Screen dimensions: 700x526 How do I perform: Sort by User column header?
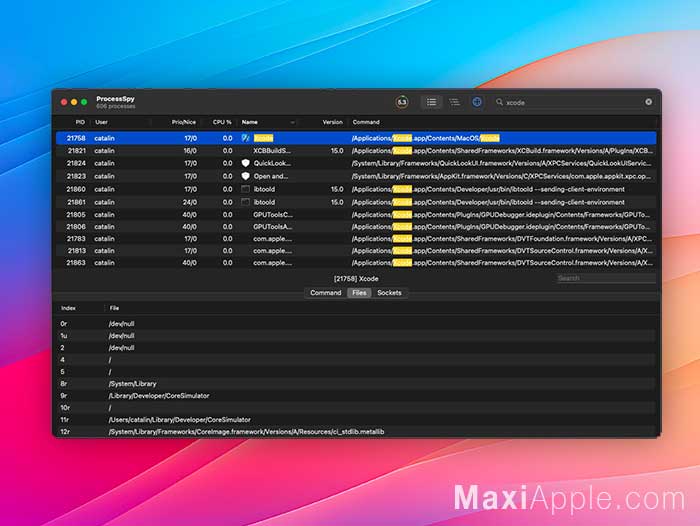pos(101,122)
